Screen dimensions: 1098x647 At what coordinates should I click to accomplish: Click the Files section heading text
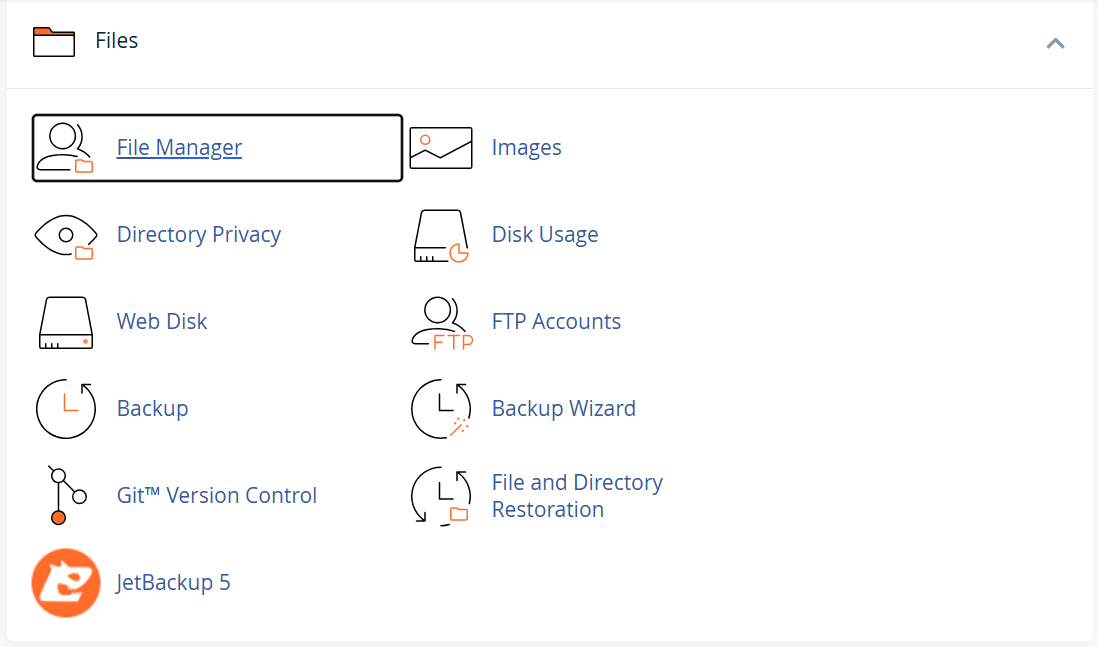click(x=117, y=41)
